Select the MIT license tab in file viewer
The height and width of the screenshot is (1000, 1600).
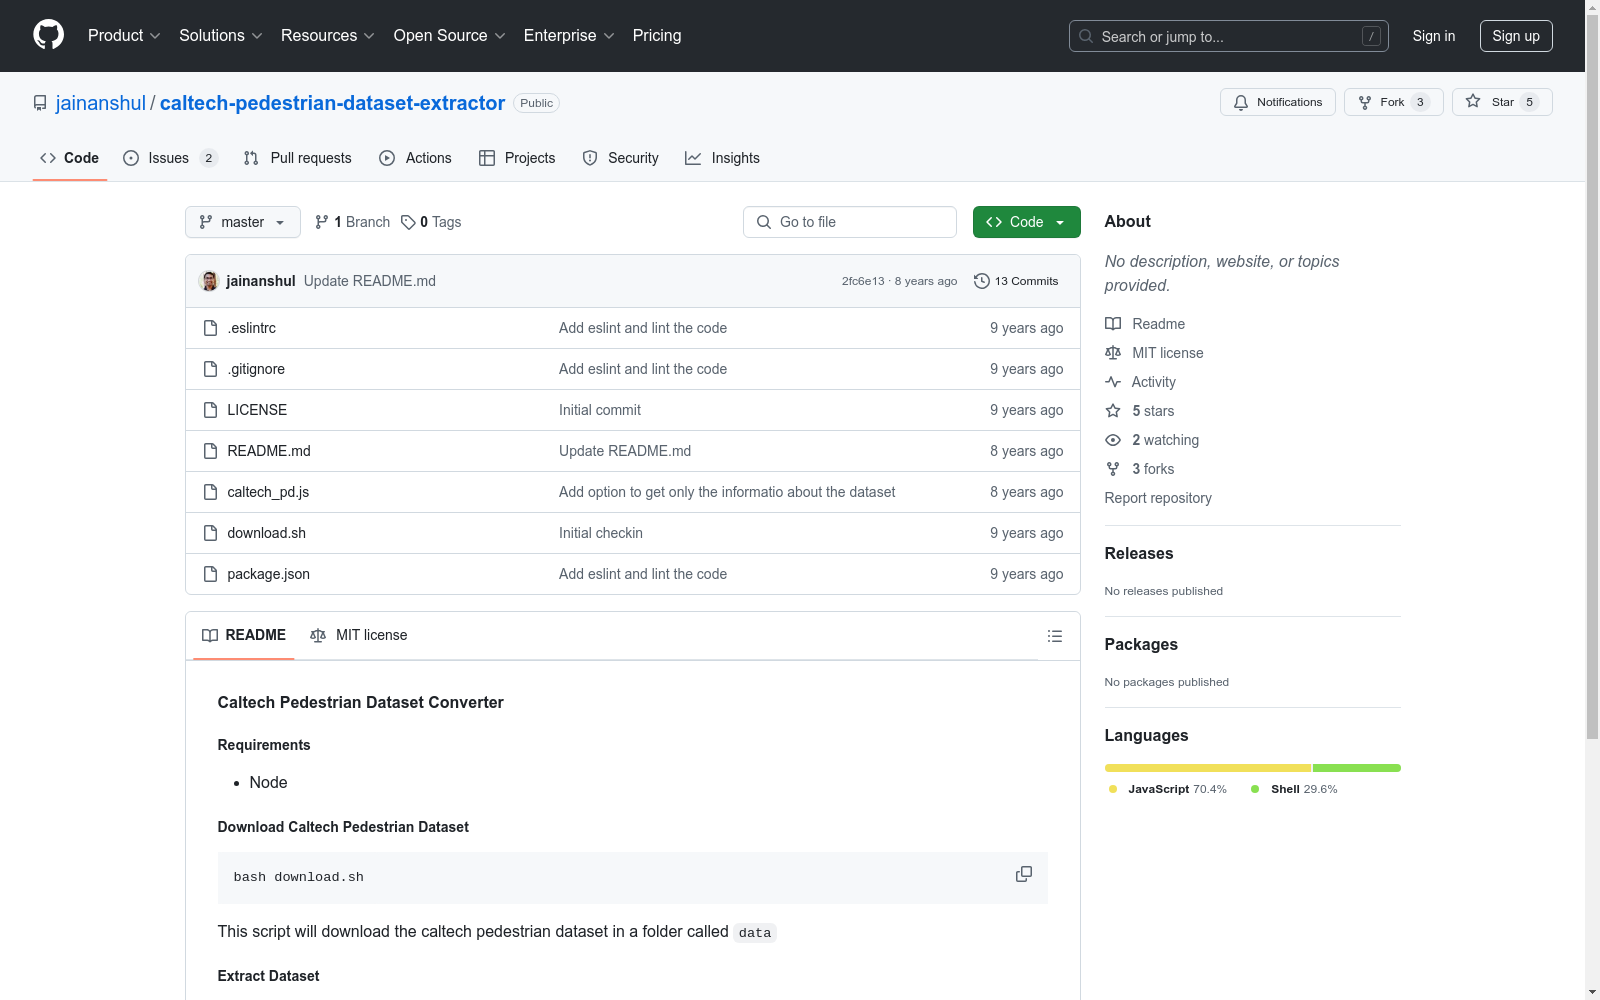(359, 635)
